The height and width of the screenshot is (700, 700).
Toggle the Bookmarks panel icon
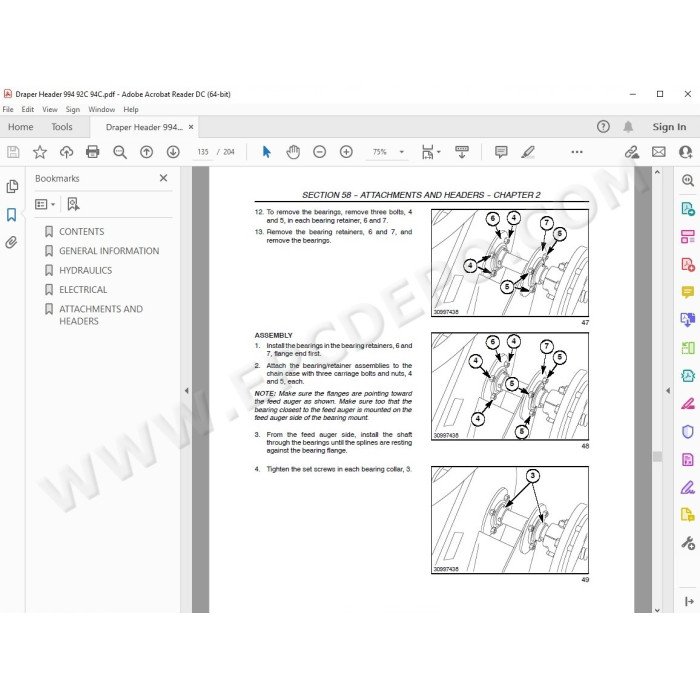(x=12, y=215)
